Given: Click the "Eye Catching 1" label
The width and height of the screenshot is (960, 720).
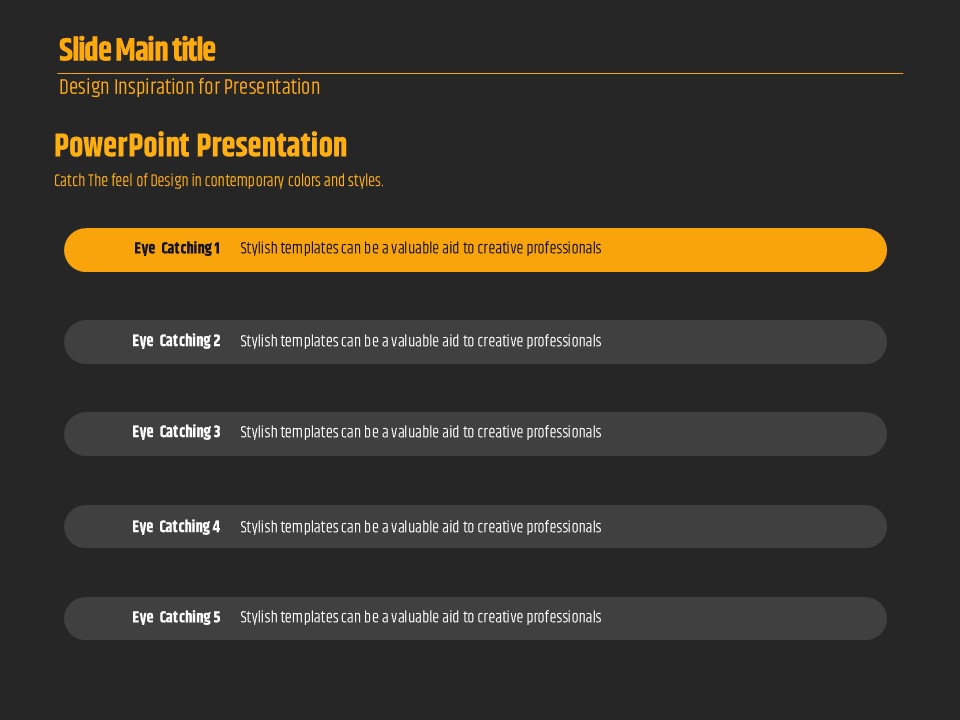Looking at the screenshot, I should (177, 249).
